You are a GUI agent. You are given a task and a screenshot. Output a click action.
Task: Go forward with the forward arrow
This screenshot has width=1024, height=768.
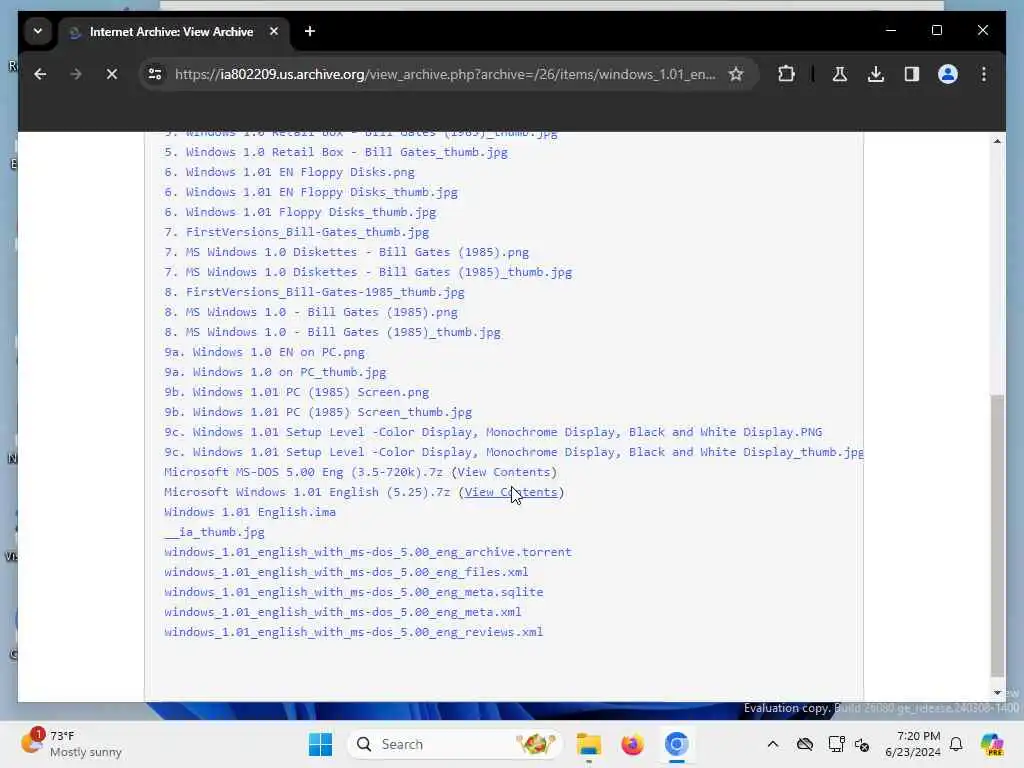76,74
